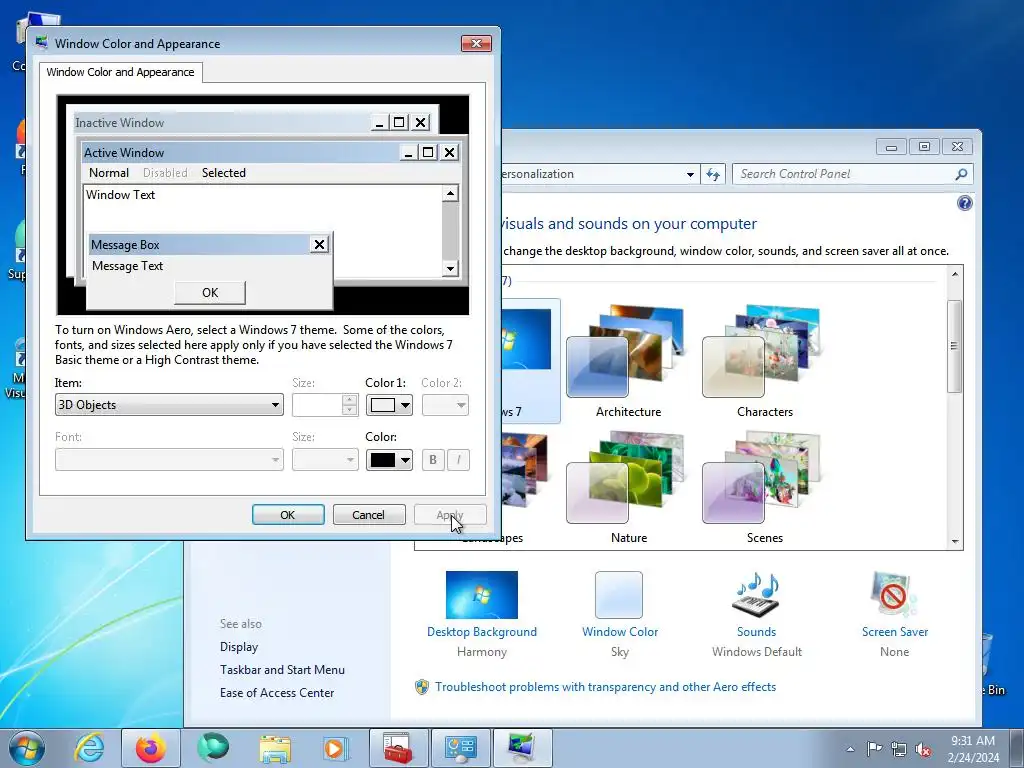This screenshot has width=1024, height=768.
Task: Open the green globe browser taskbar icon
Action: [x=213, y=748]
